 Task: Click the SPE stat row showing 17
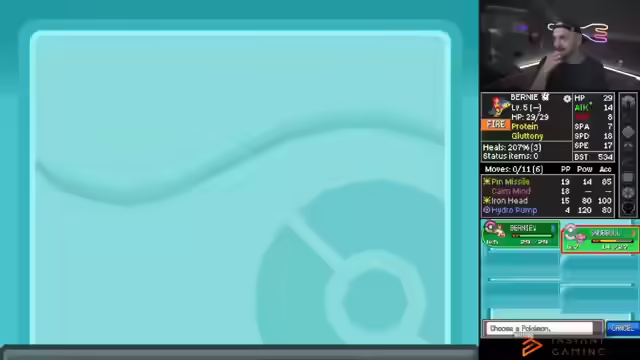click(593, 145)
